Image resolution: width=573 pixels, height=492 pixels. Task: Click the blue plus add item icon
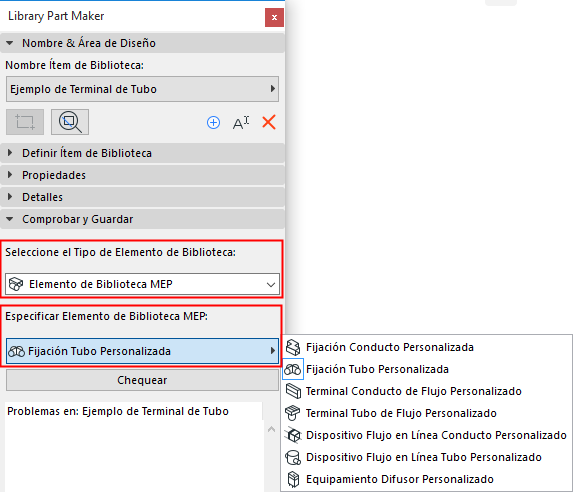(x=213, y=122)
